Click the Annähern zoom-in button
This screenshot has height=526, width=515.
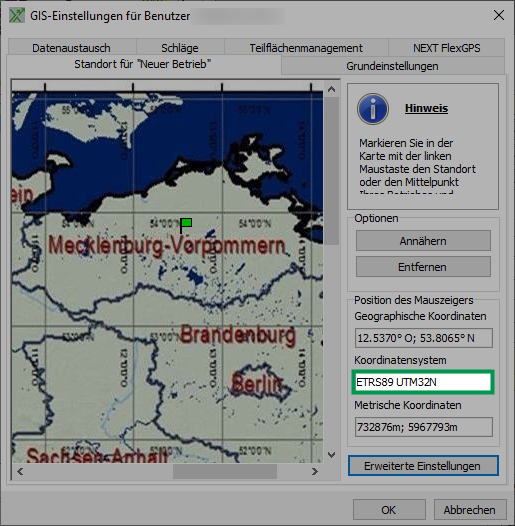pyautogui.click(x=423, y=241)
